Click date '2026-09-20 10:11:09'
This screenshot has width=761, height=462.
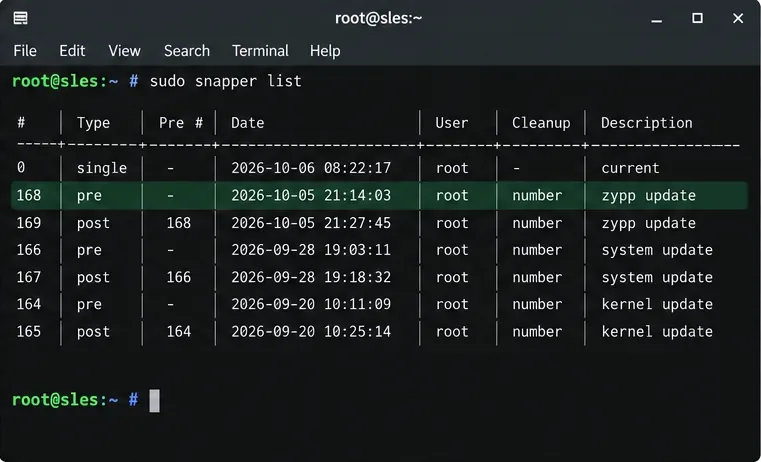coord(311,305)
